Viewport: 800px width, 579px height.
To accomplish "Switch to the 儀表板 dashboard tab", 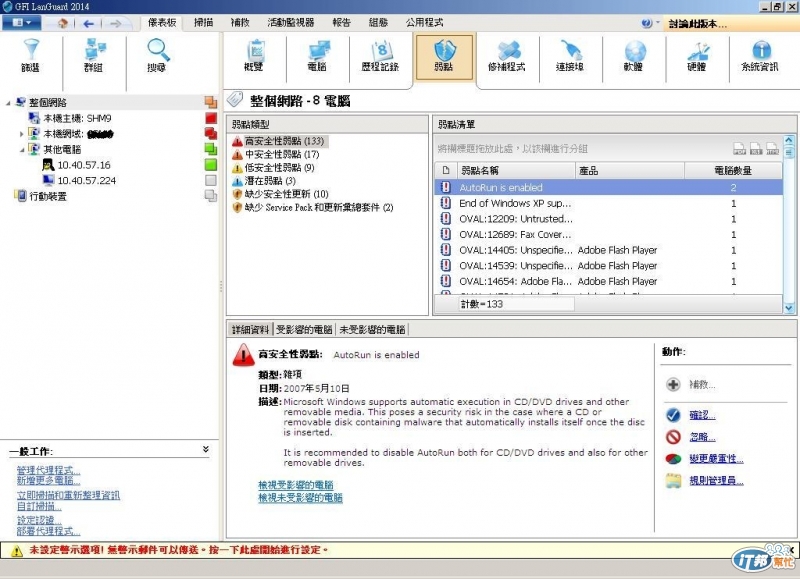I will tap(162, 22).
